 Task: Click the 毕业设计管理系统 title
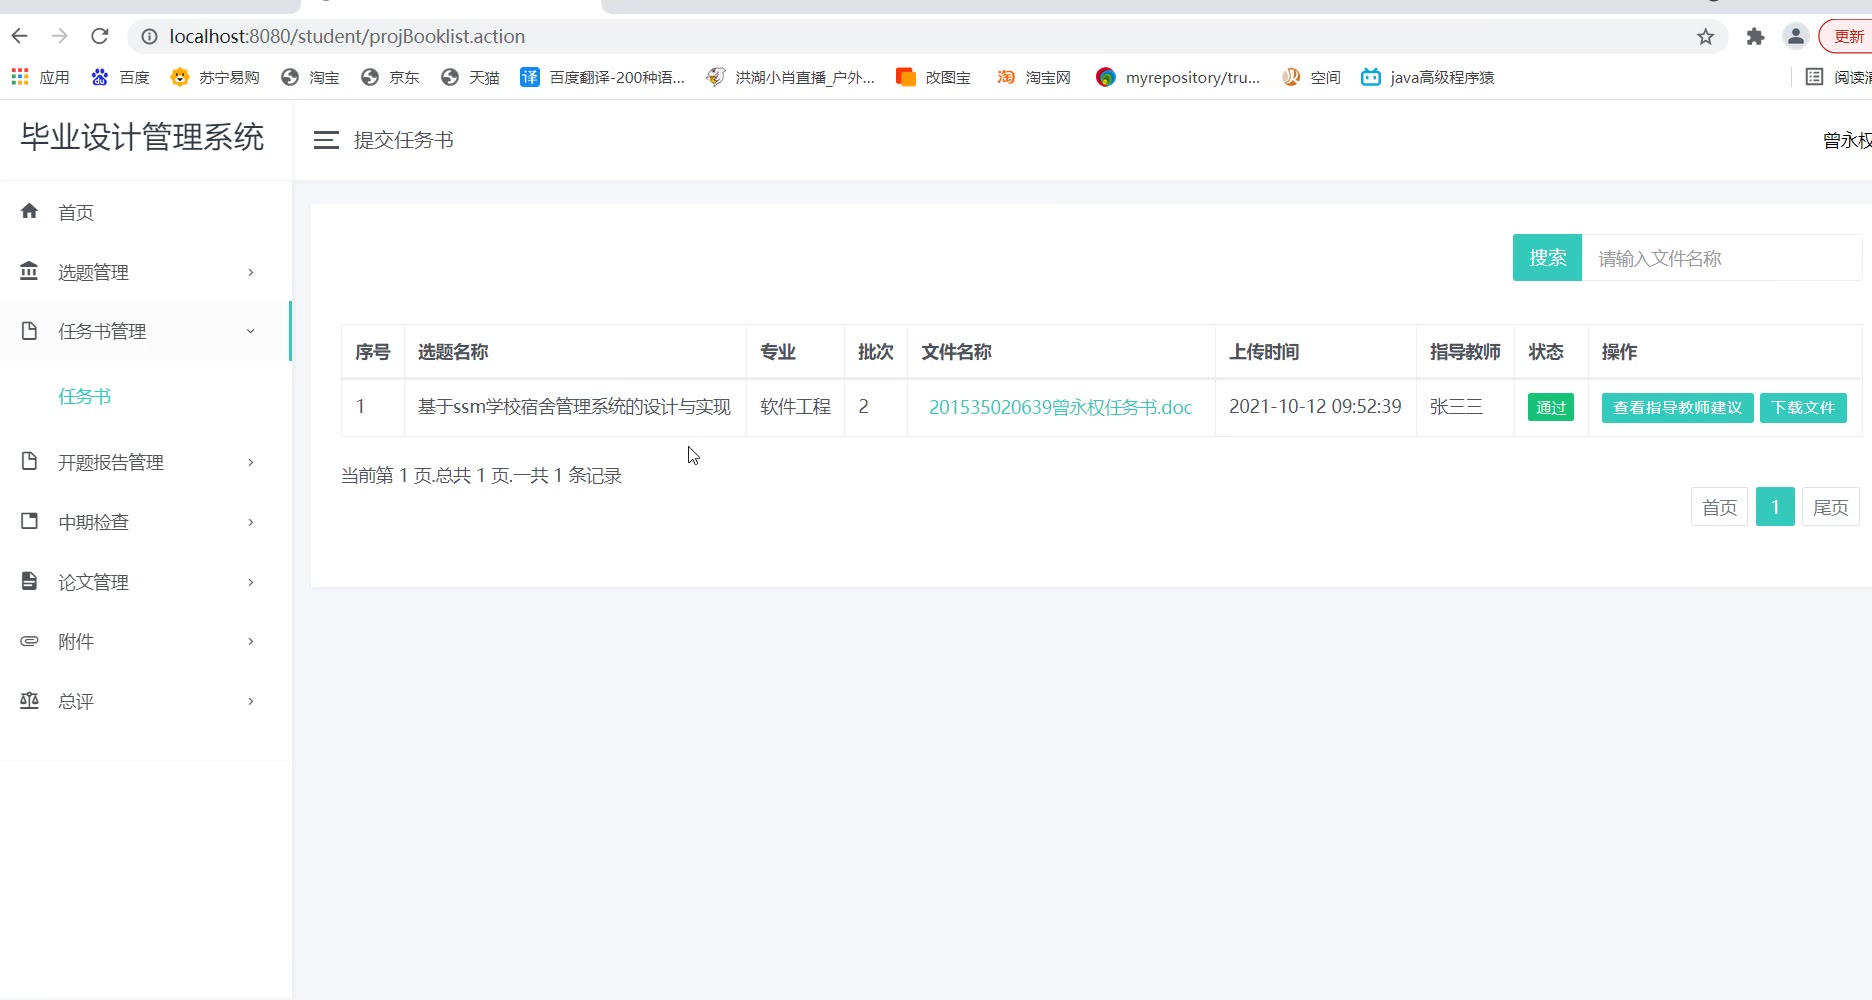click(x=142, y=137)
